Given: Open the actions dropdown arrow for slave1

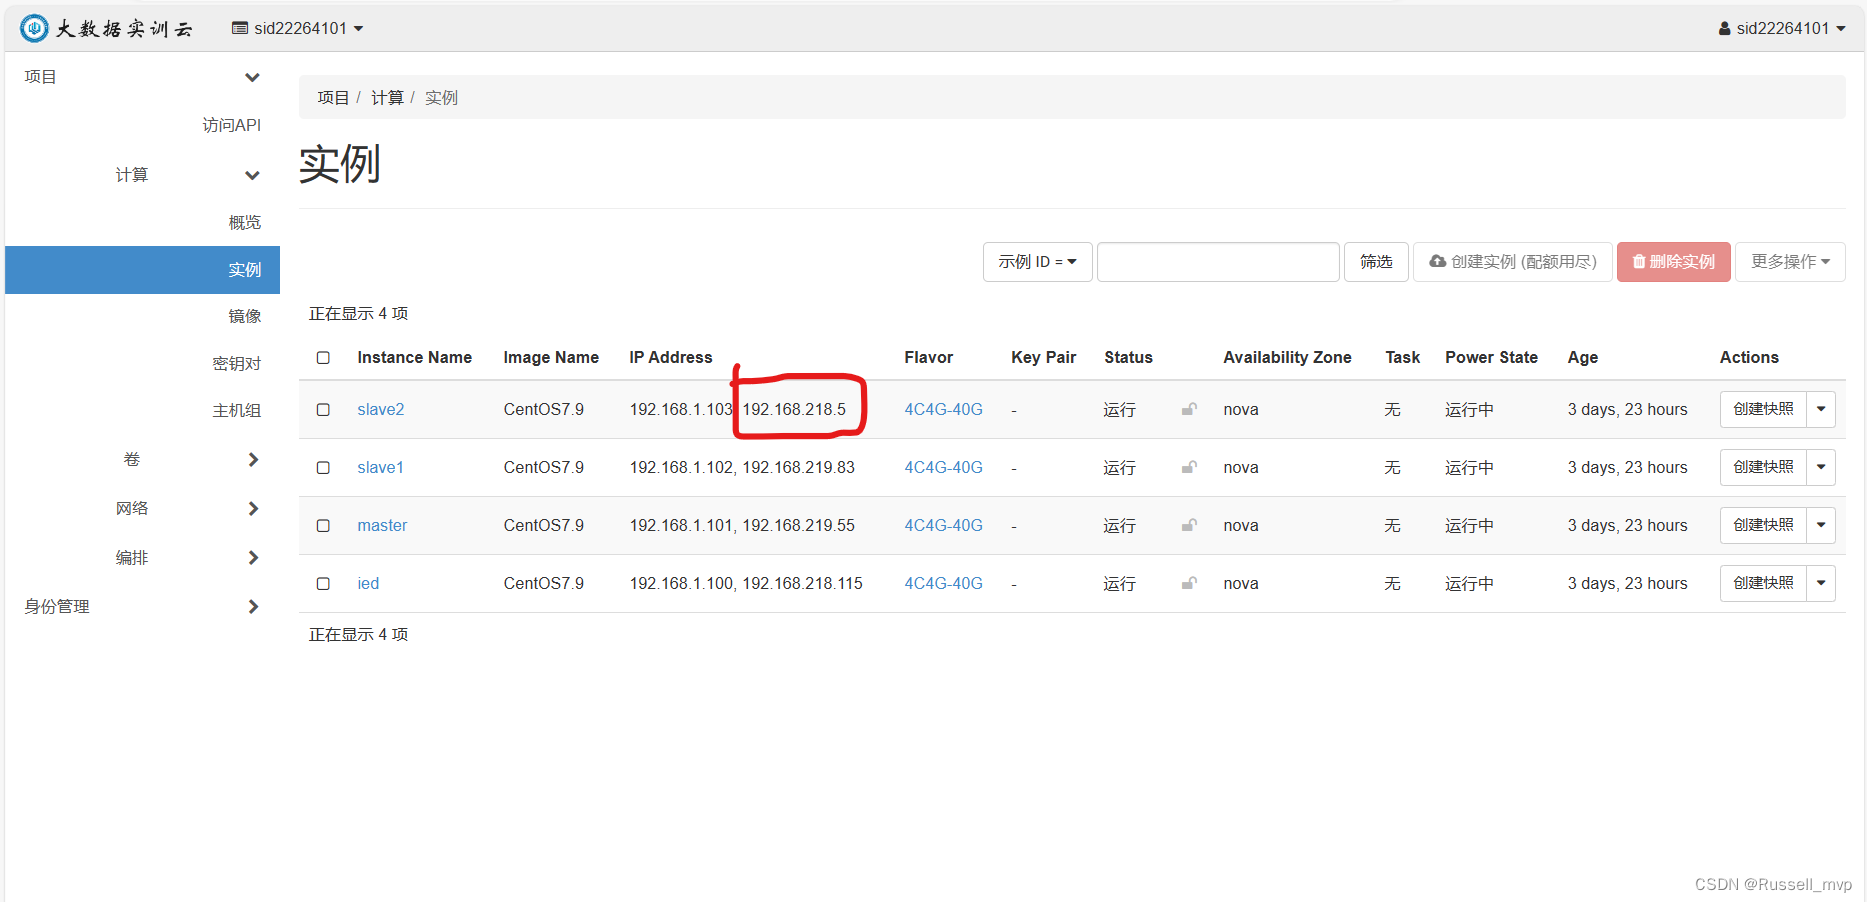Looking at the screenshot, I should pyautogui.click(x=1821, y=467).
